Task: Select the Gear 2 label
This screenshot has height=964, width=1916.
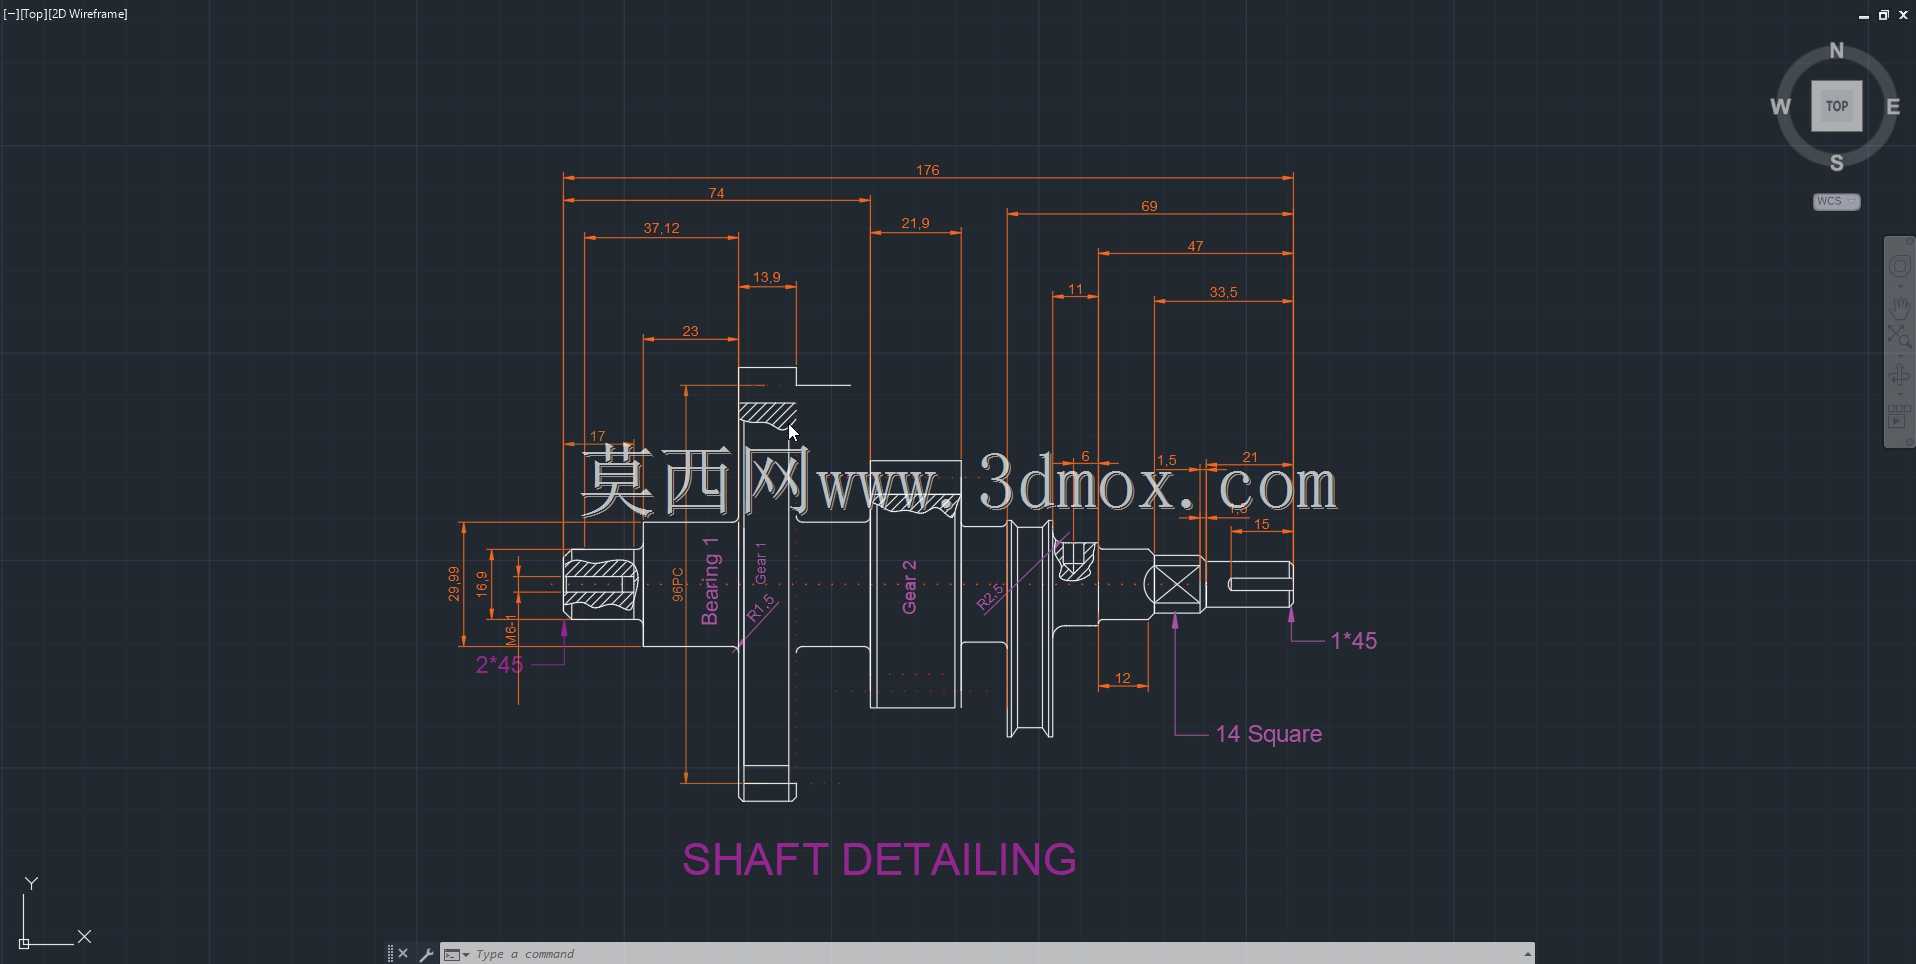Action: [x=909, y=587]
